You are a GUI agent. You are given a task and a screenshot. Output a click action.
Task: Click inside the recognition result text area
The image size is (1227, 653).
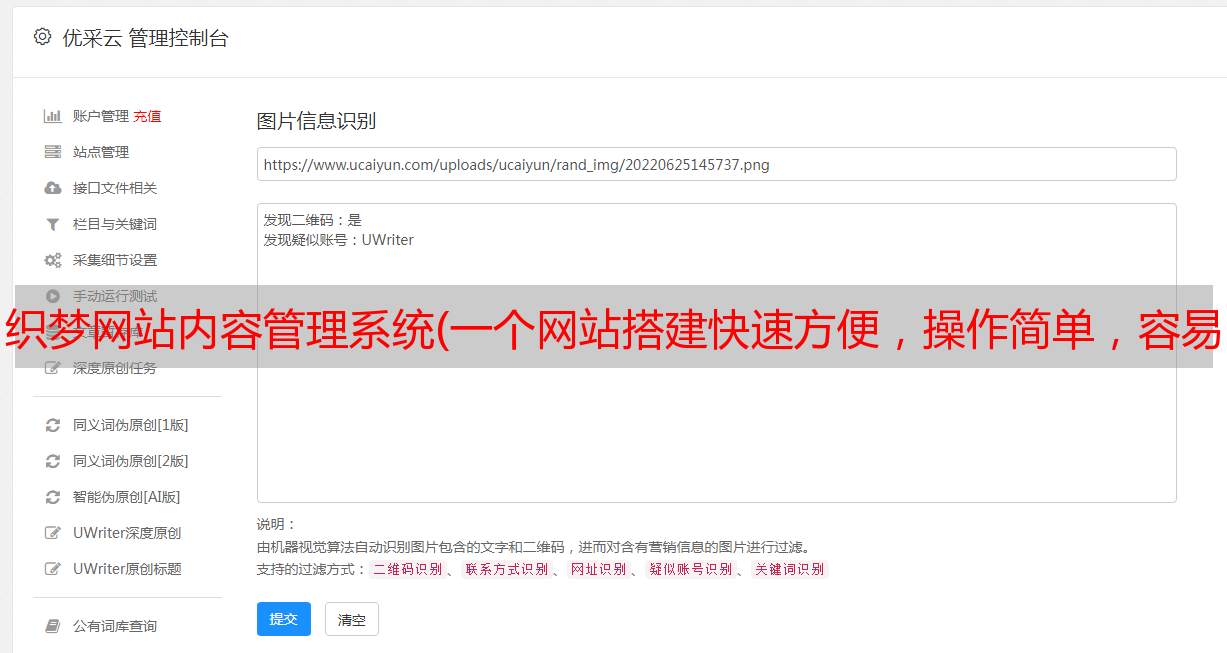click(x=716, y=352)
